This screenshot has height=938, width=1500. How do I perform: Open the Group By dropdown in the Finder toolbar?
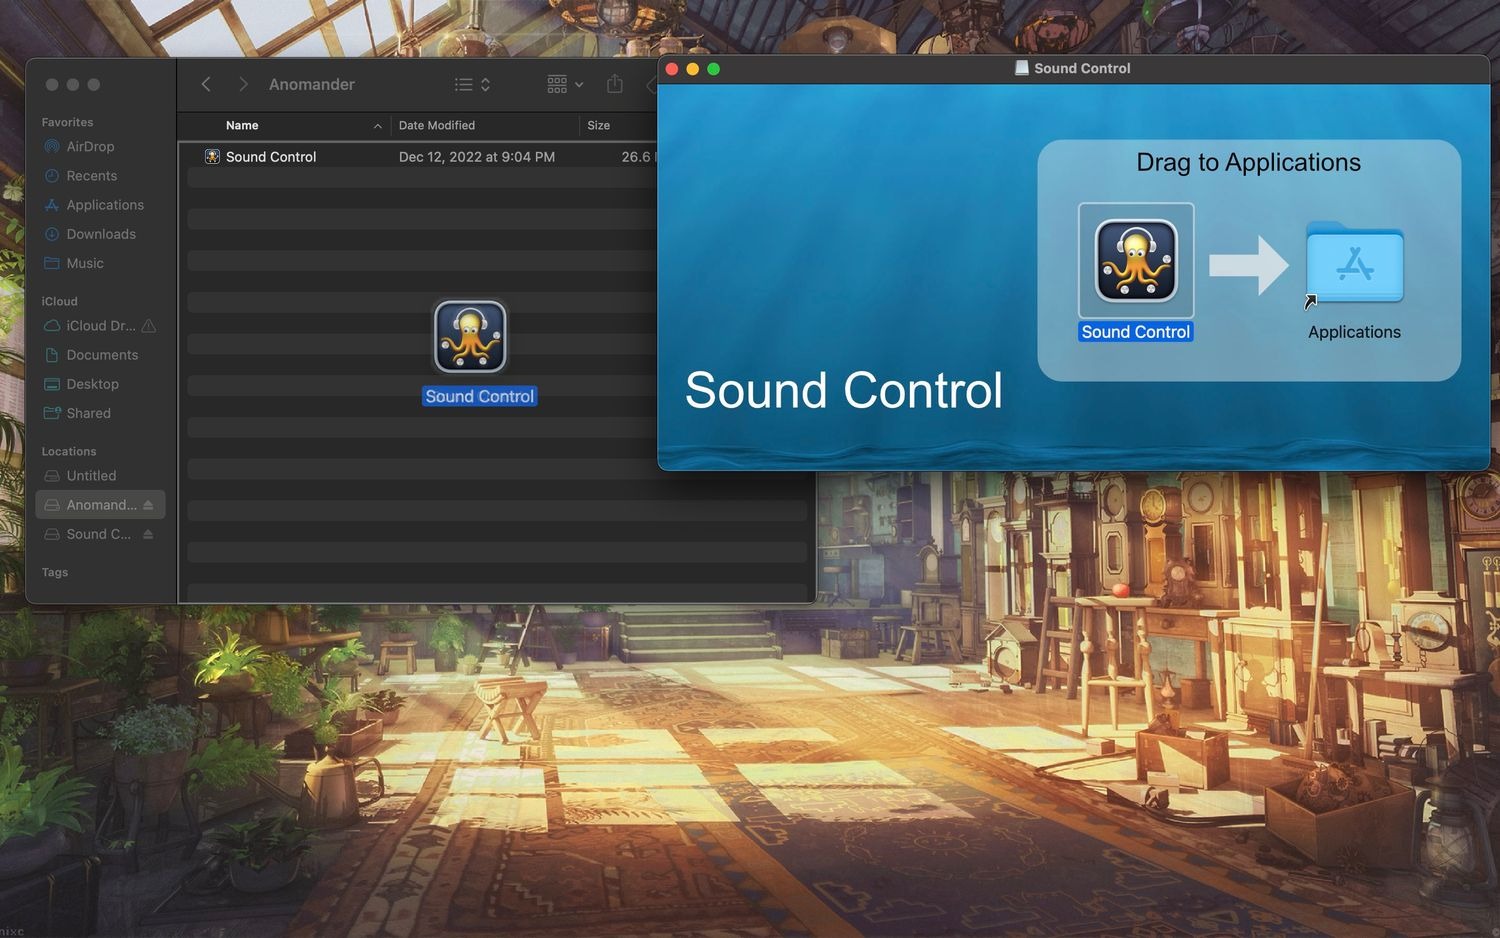(565, 85)
